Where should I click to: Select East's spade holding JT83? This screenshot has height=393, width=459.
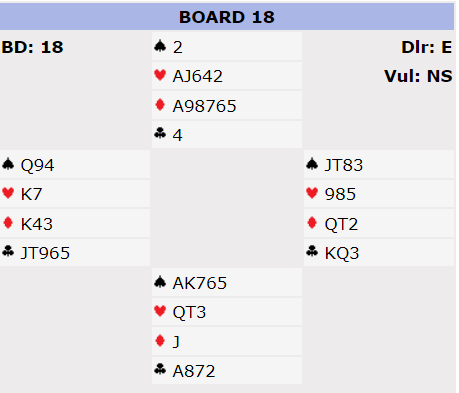(x=344, y=165)
